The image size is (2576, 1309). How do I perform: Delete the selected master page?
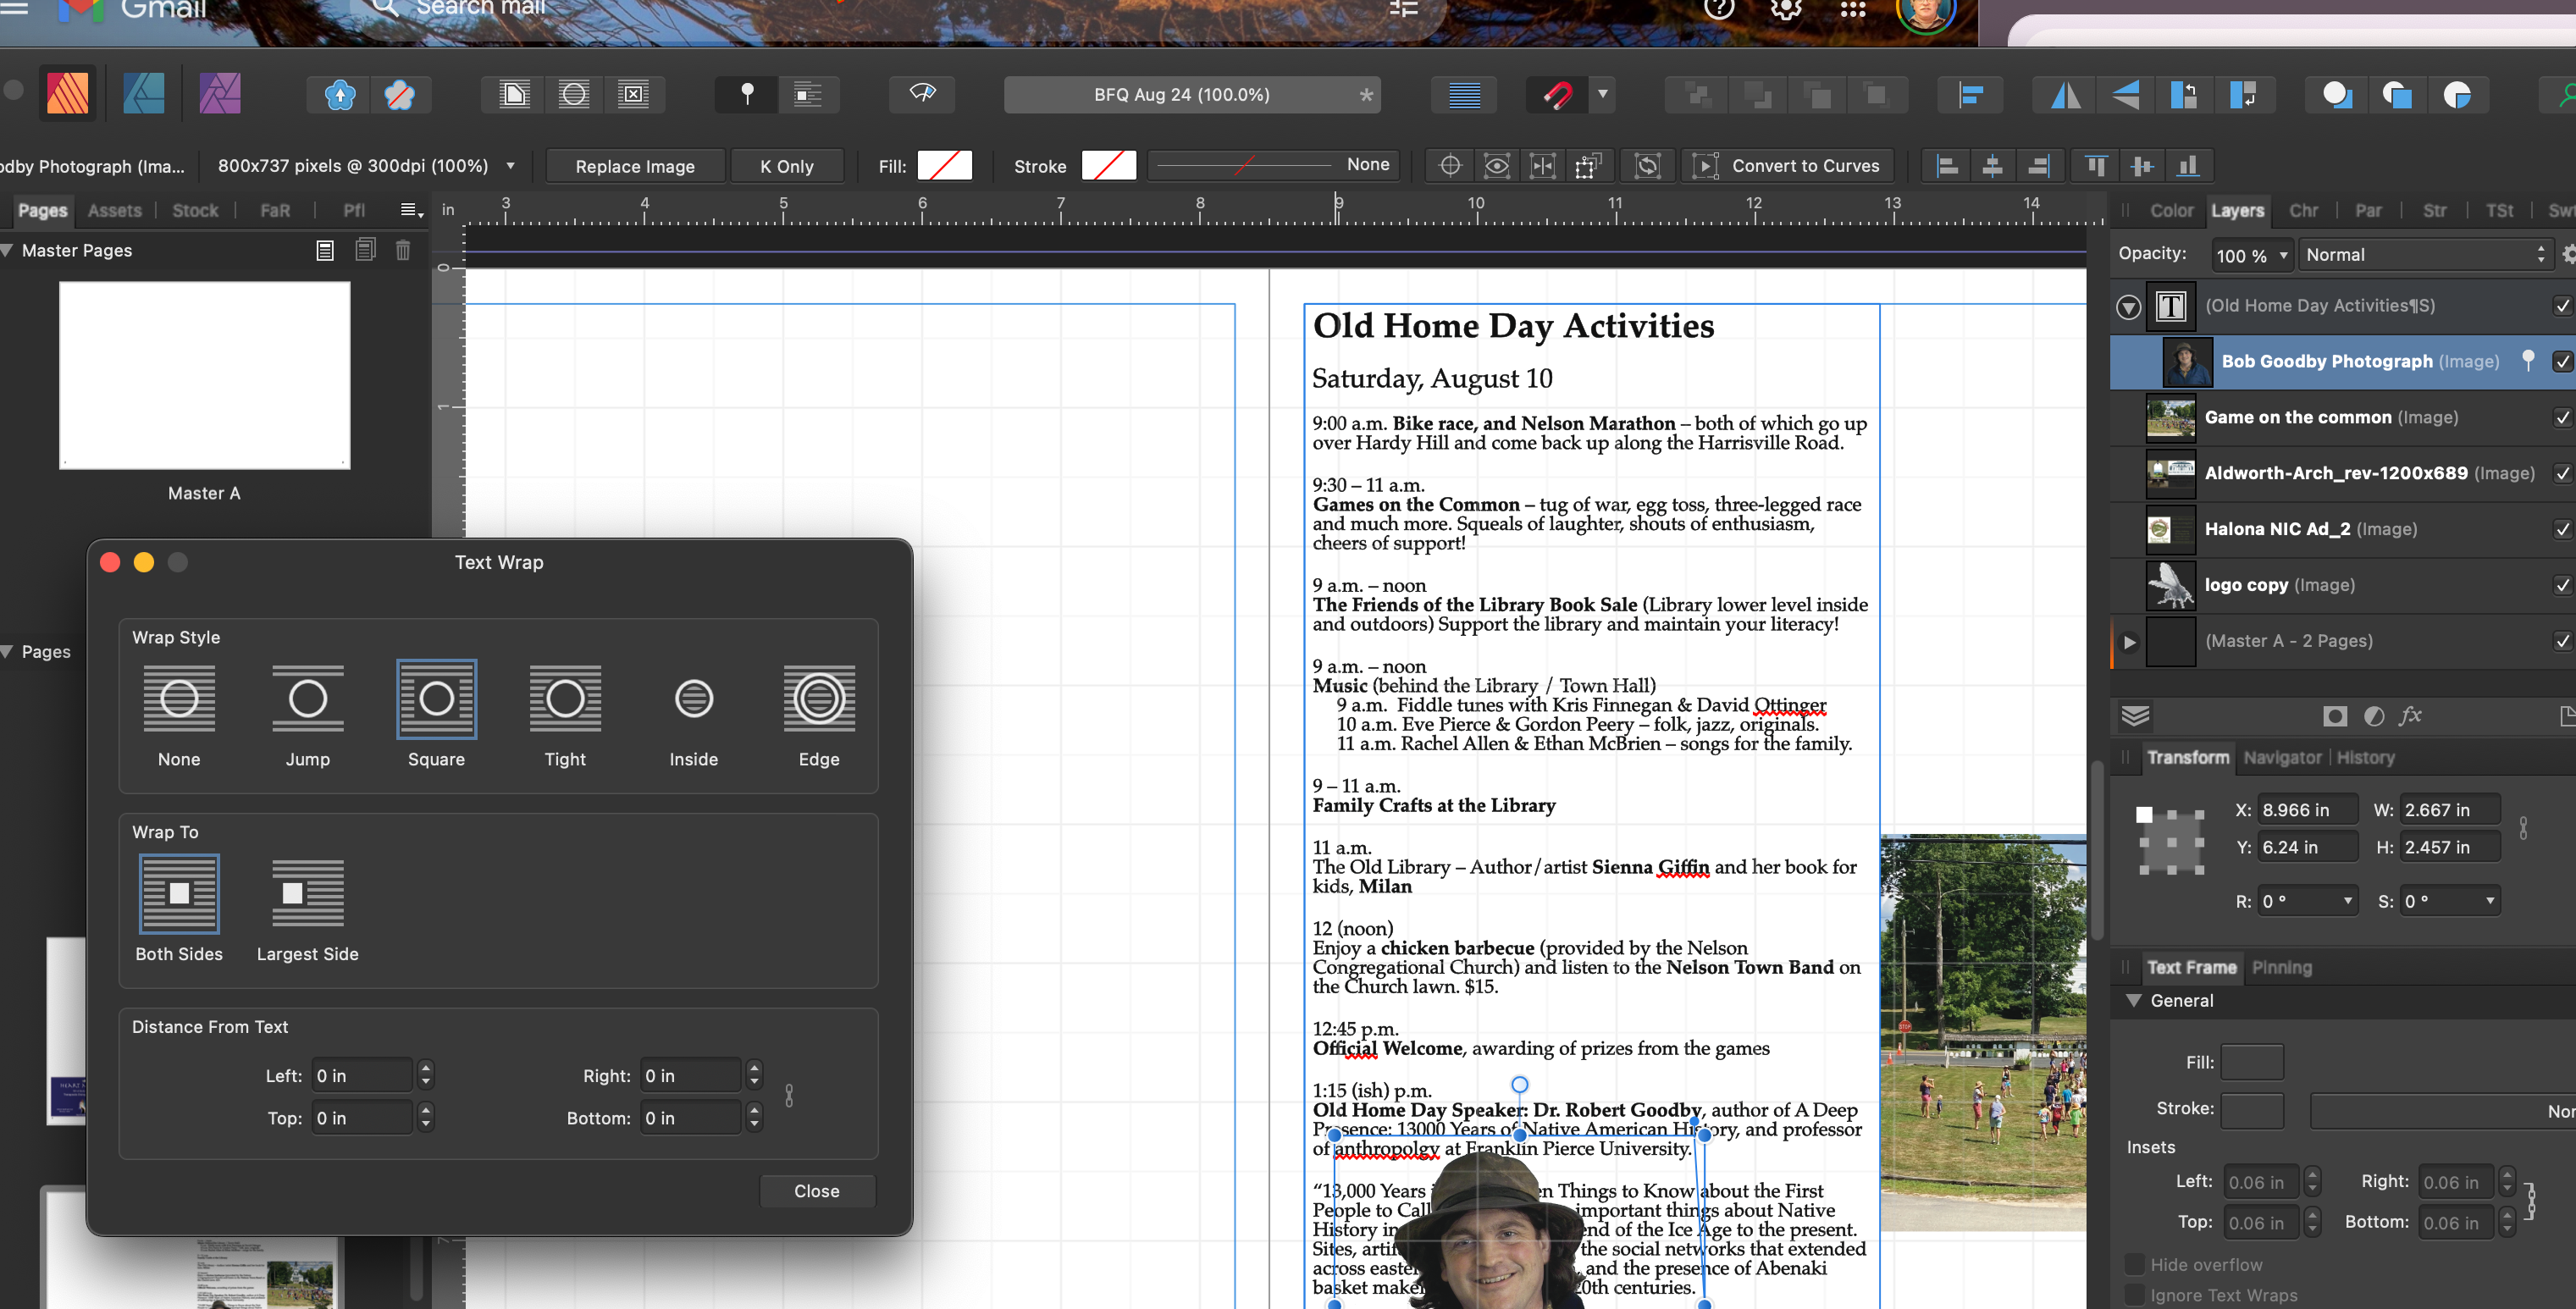pos(403,251)
